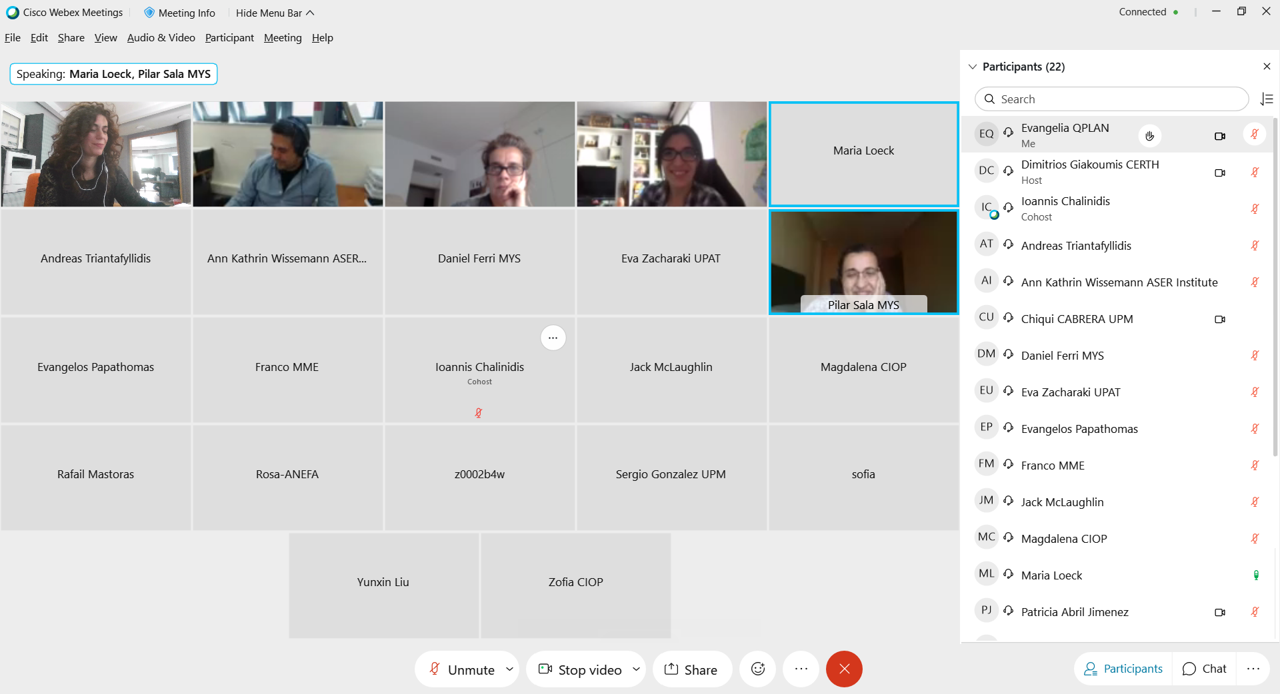Click Meeting Info
The width and height of the screenshot is (1280, 694).
pyautogui.click(x=179, y=13)
